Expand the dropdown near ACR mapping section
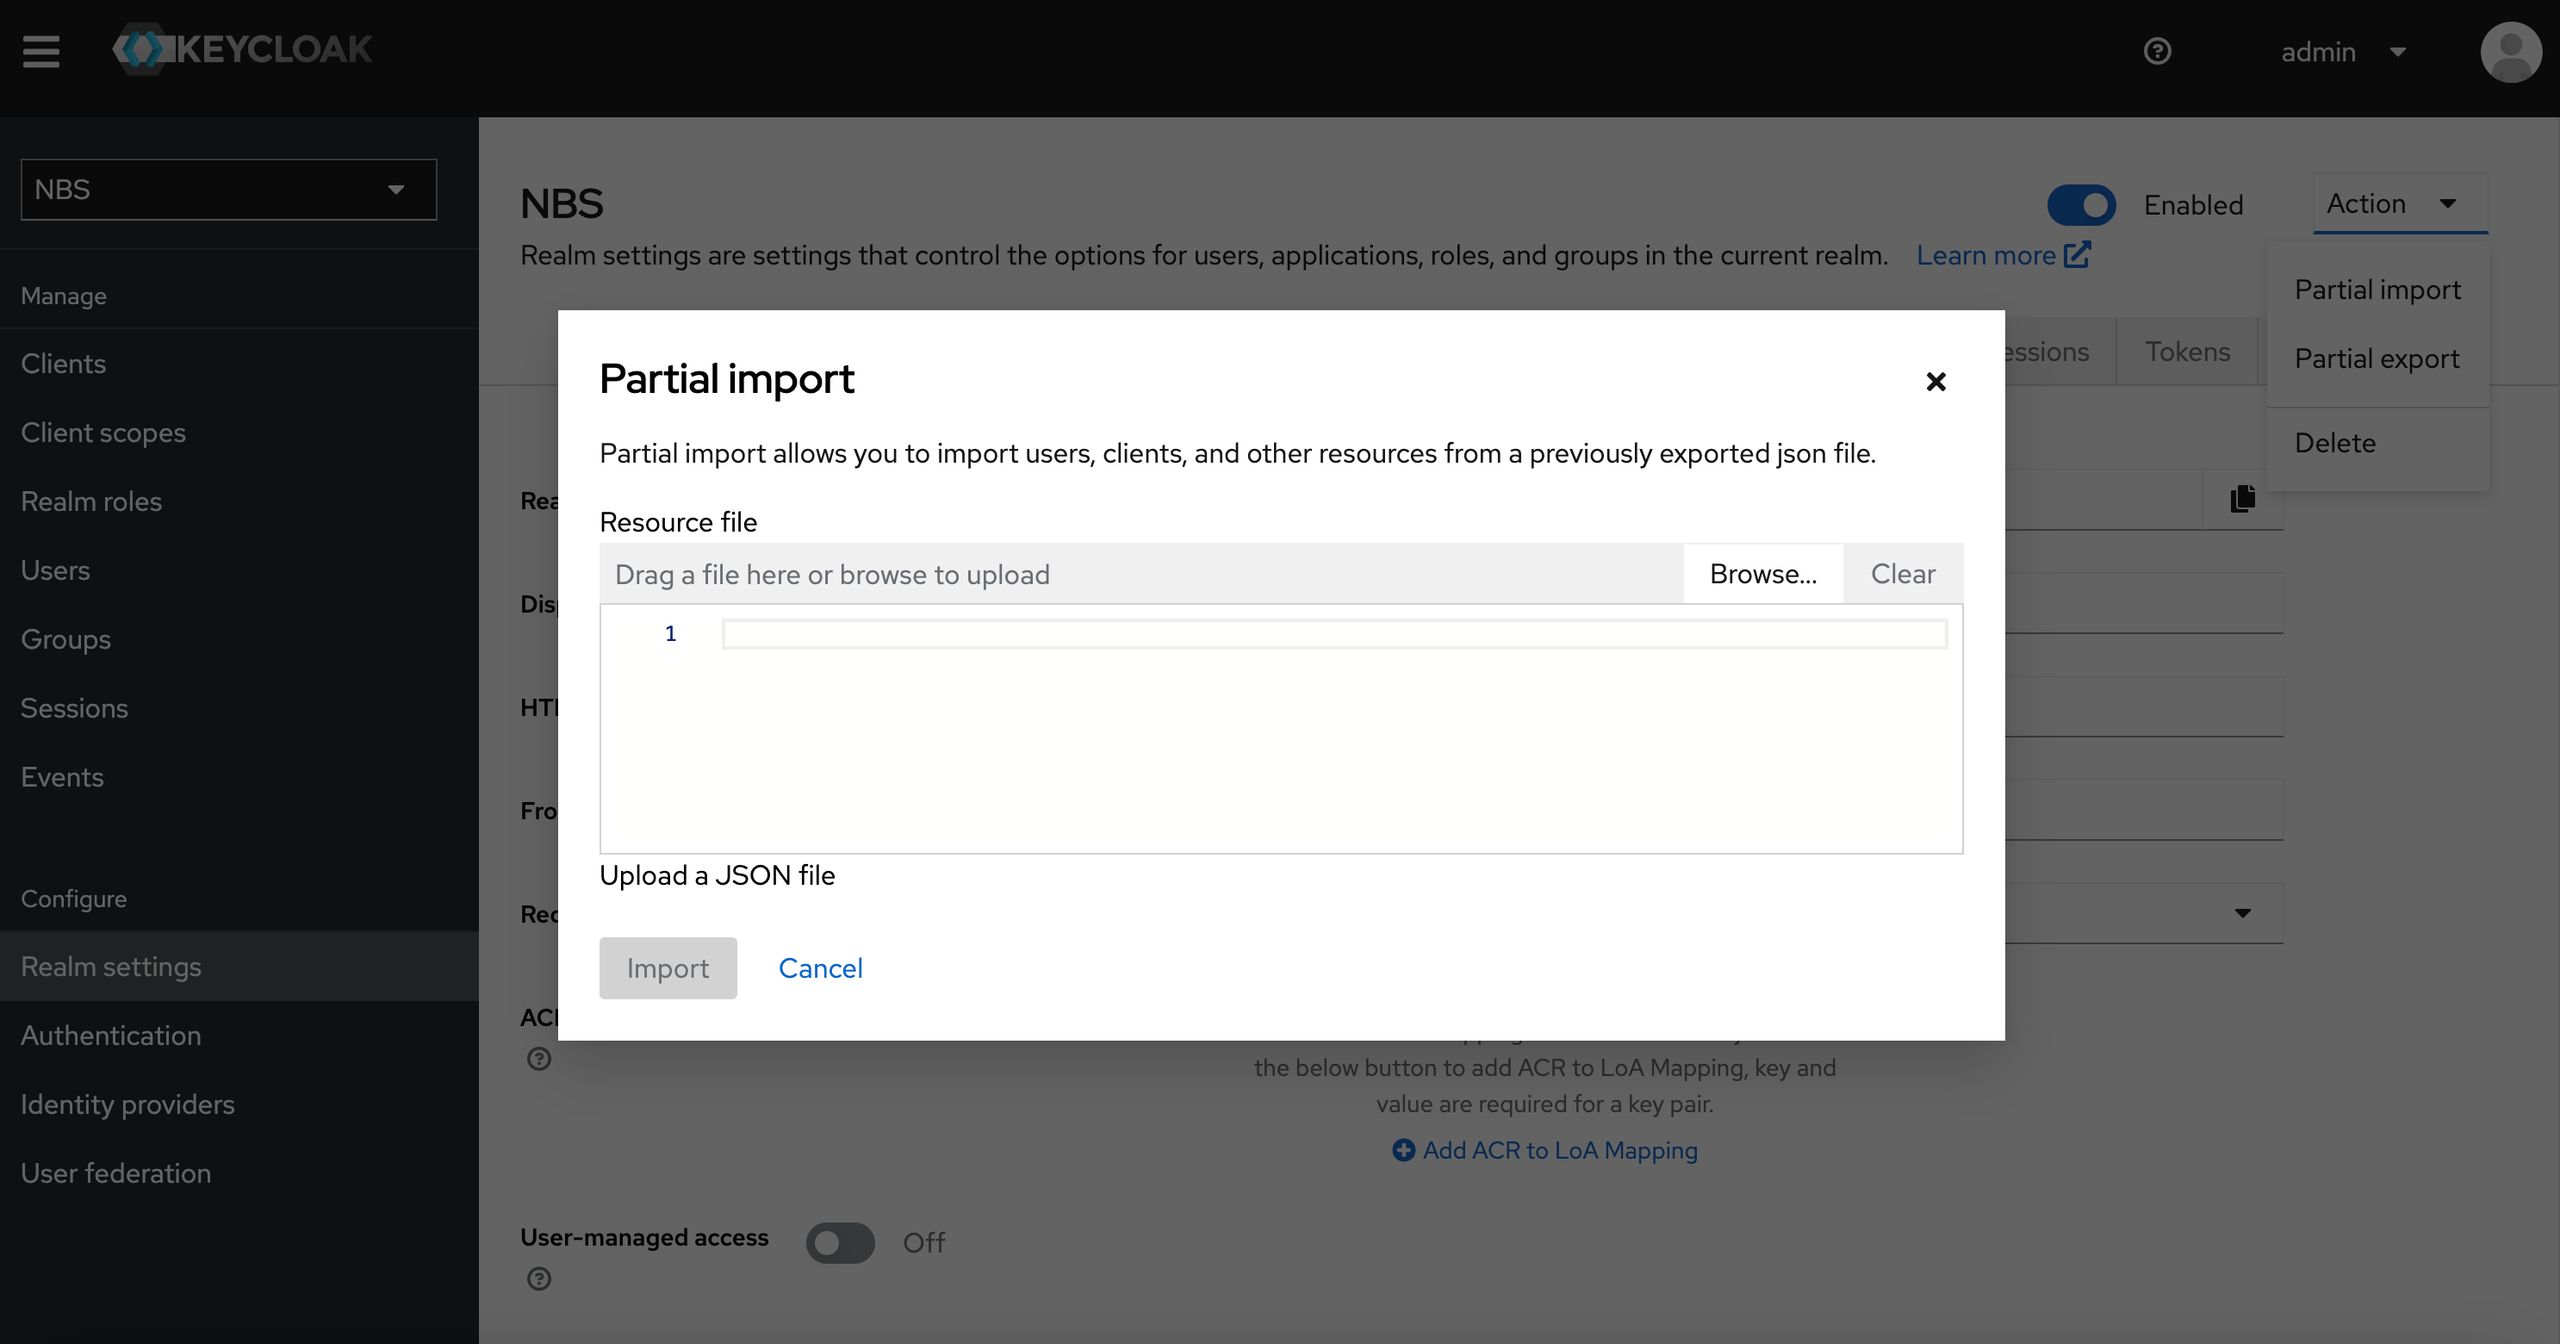This screenshot has height=1344, width=2560. (x=2243, y=912)
